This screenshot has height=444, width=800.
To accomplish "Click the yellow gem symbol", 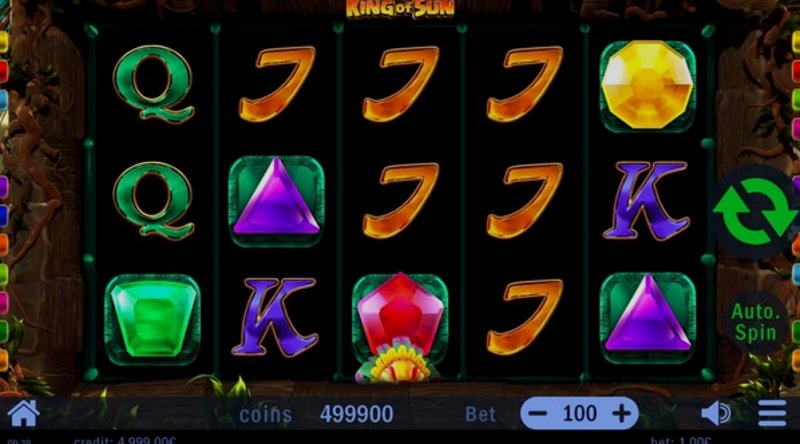I will (x=647, y=85).
